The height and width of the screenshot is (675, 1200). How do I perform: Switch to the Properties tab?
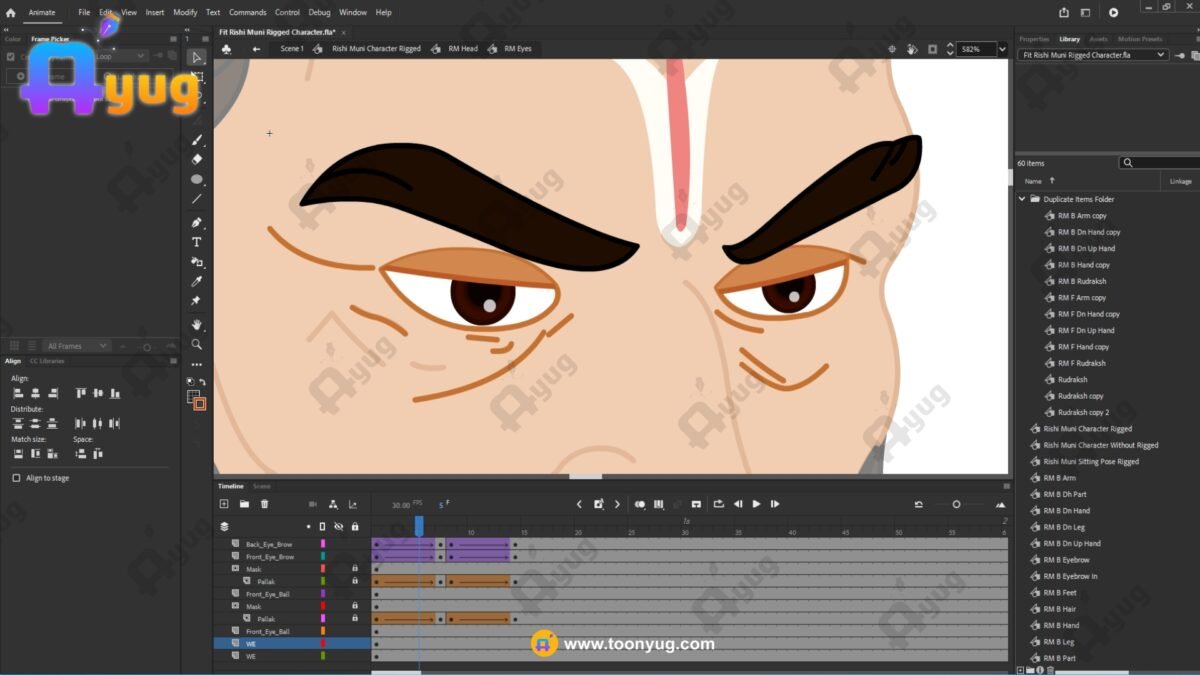pos(1033,39)
